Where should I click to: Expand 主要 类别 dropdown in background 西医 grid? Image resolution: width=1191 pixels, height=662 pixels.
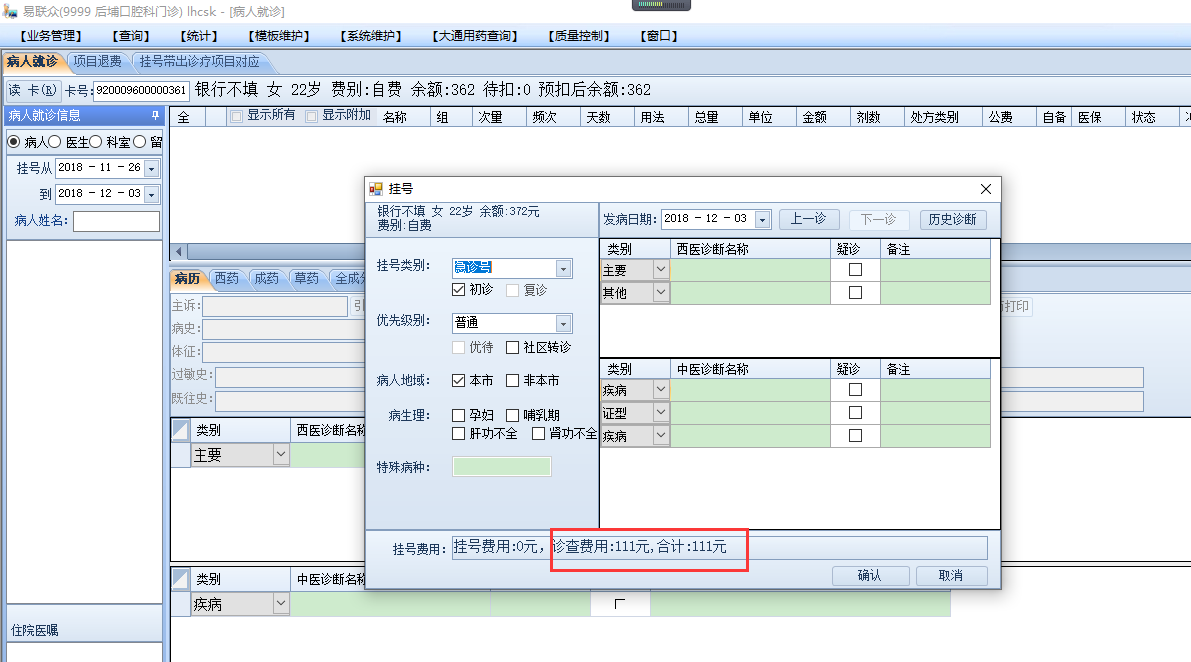281,454
